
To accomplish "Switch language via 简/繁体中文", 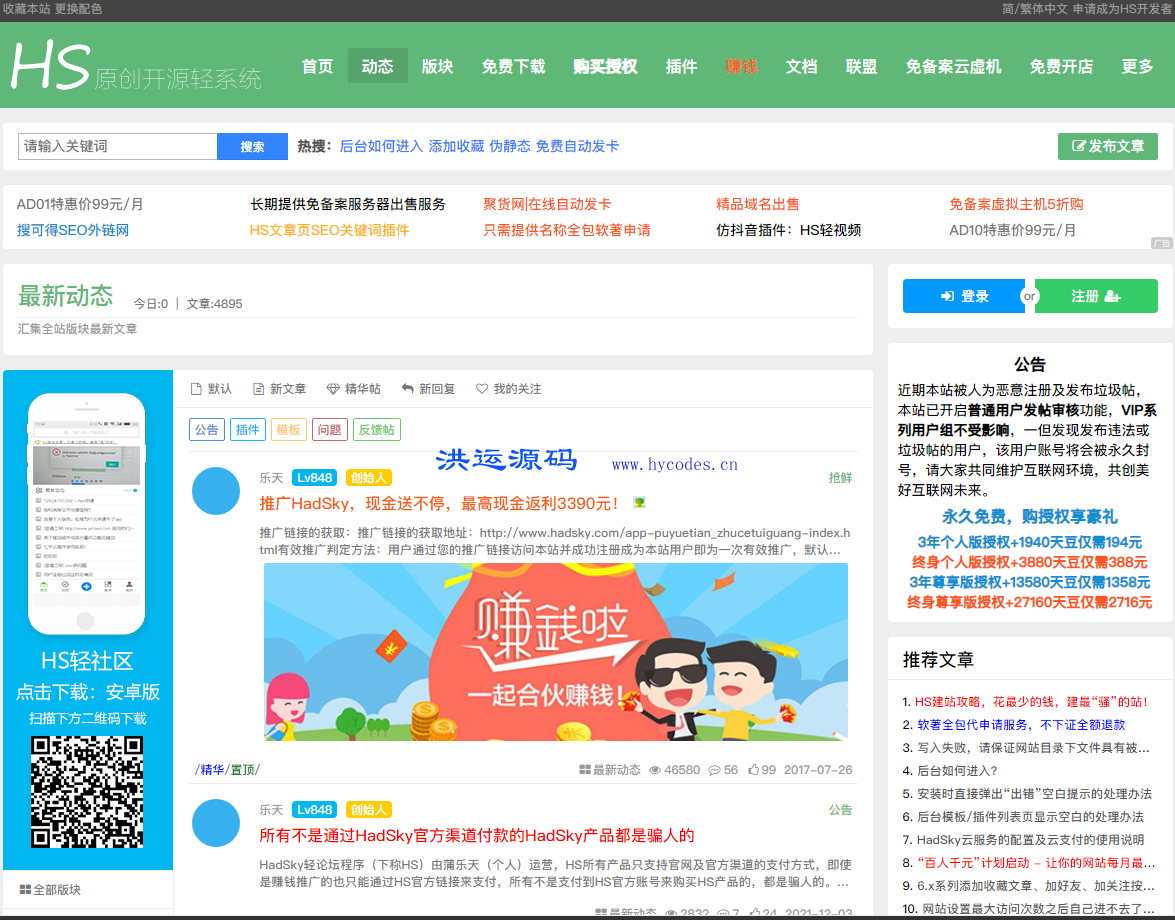I will (1035, 9).
